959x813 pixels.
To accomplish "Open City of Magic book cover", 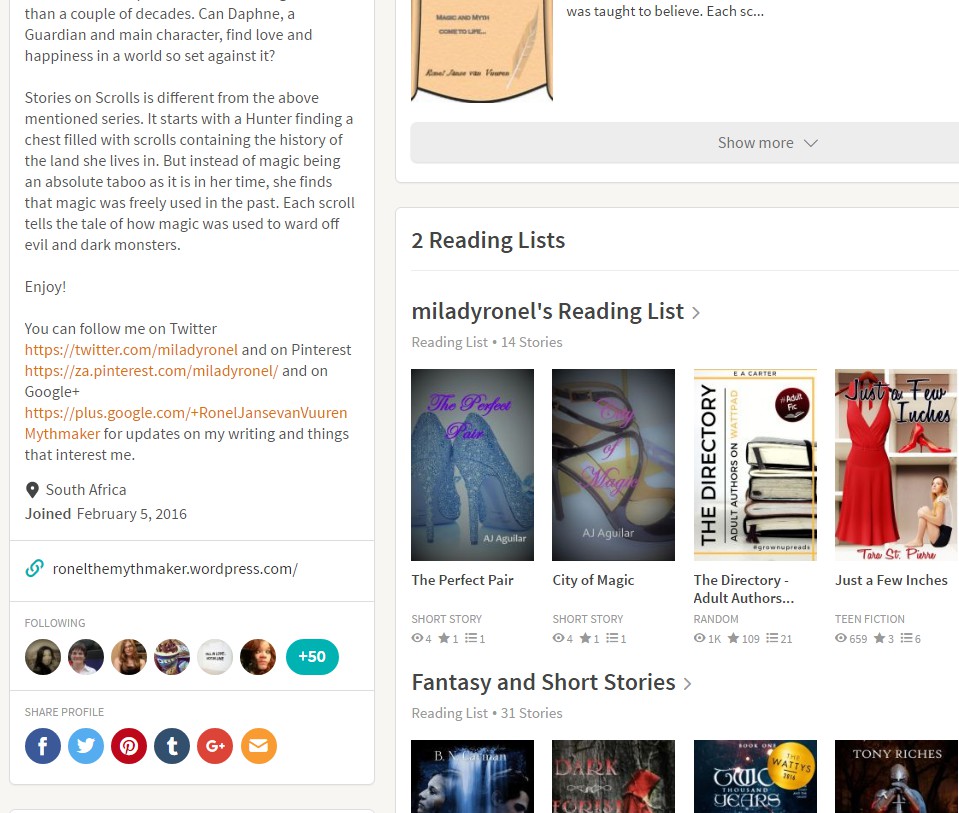I will click(x=613, y=465).
